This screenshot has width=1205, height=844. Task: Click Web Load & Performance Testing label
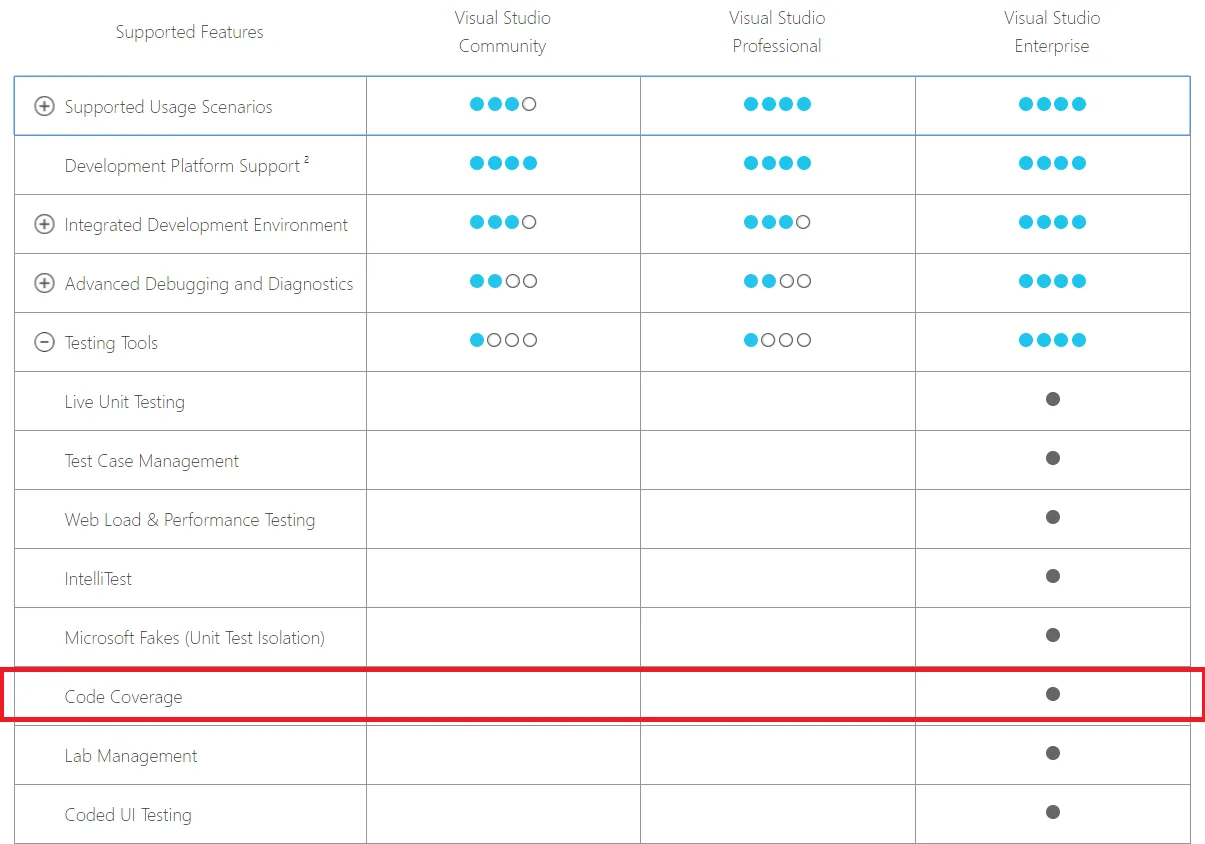(x=190, y=520)
